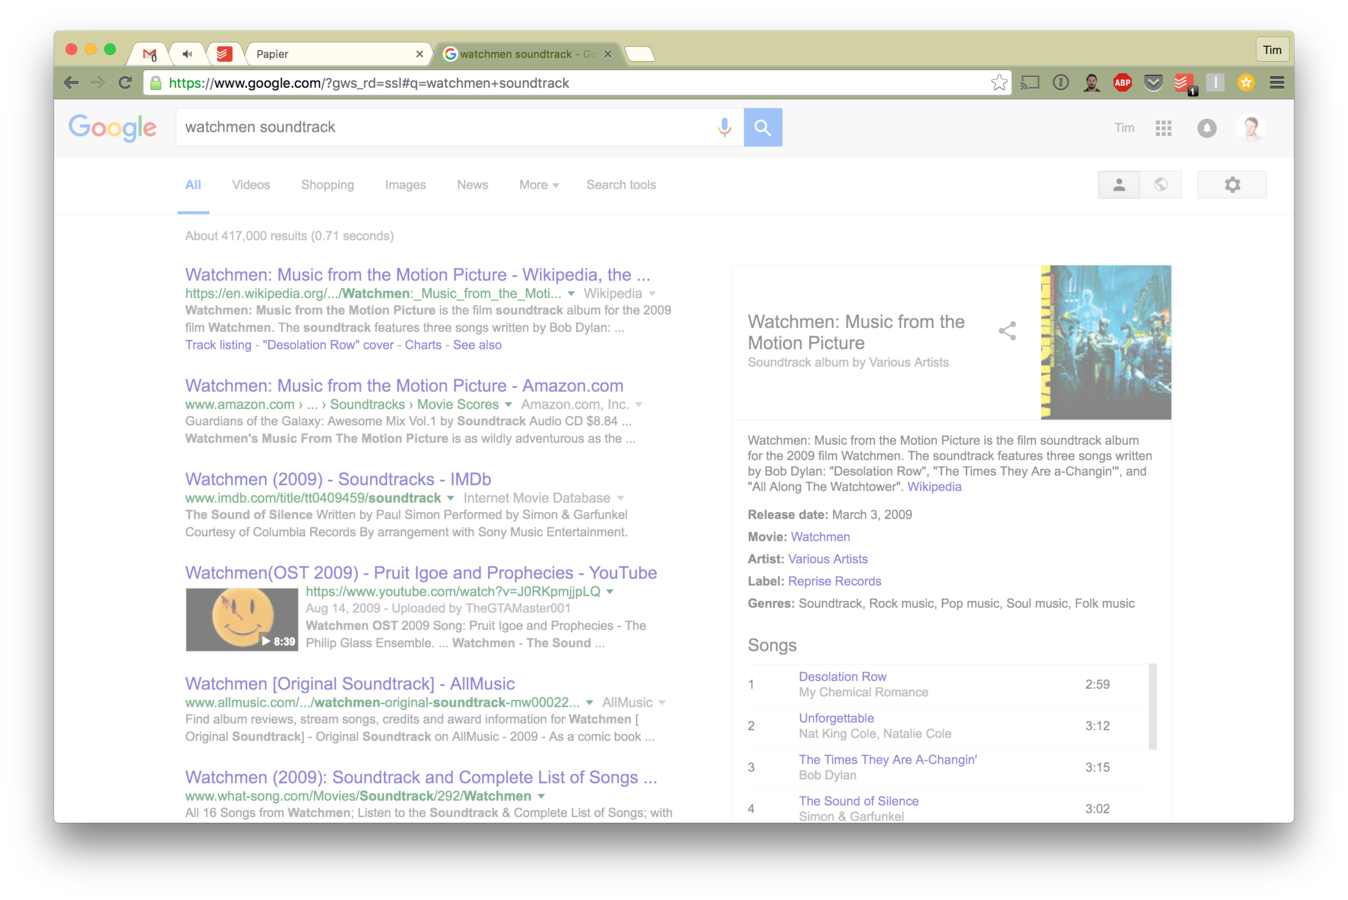This screenshot has width=1348, height=900.
Task: Go to Google homepage via logo
Action: pyautogui.click(x=113, y=127)
